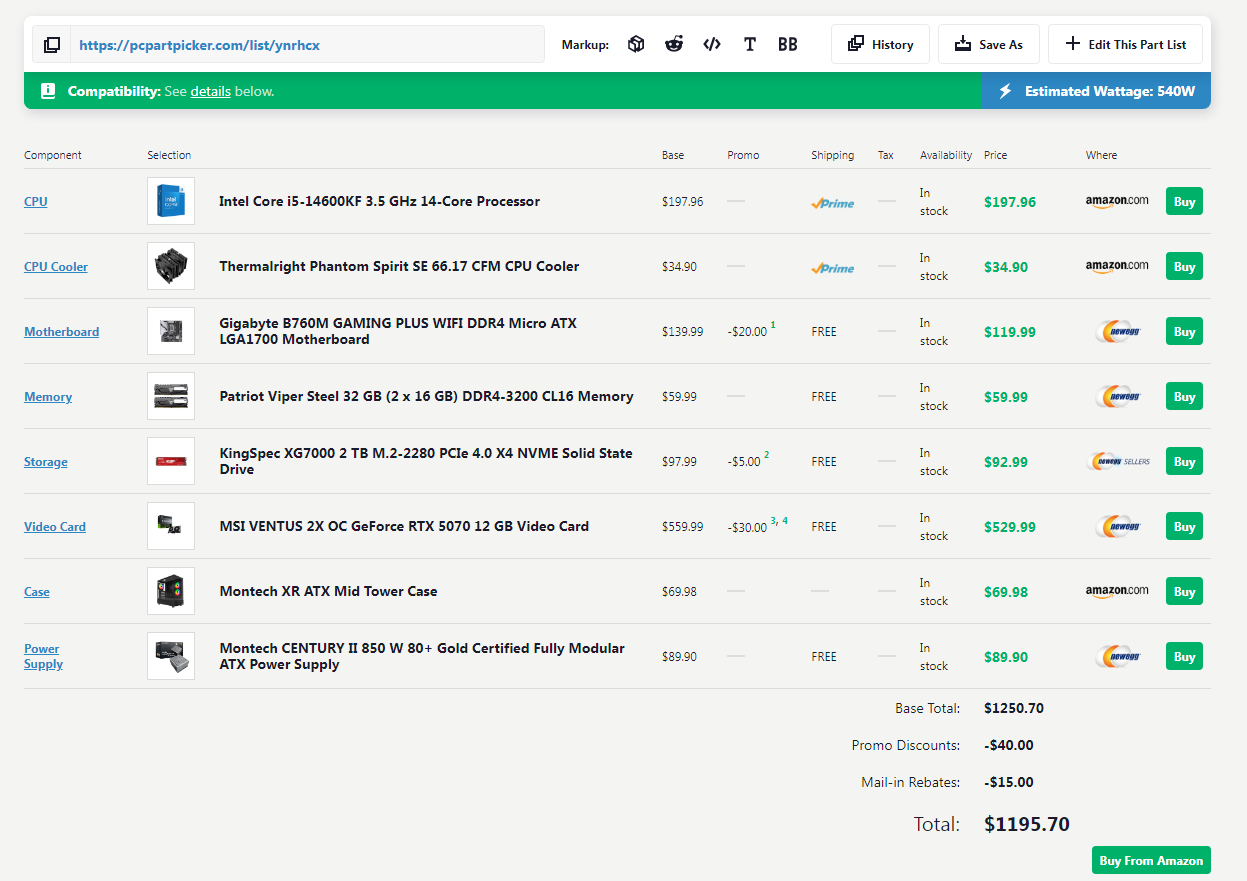
Task: Open the compatibility details link
Action: pyautogui.click(x=211, y=91)
